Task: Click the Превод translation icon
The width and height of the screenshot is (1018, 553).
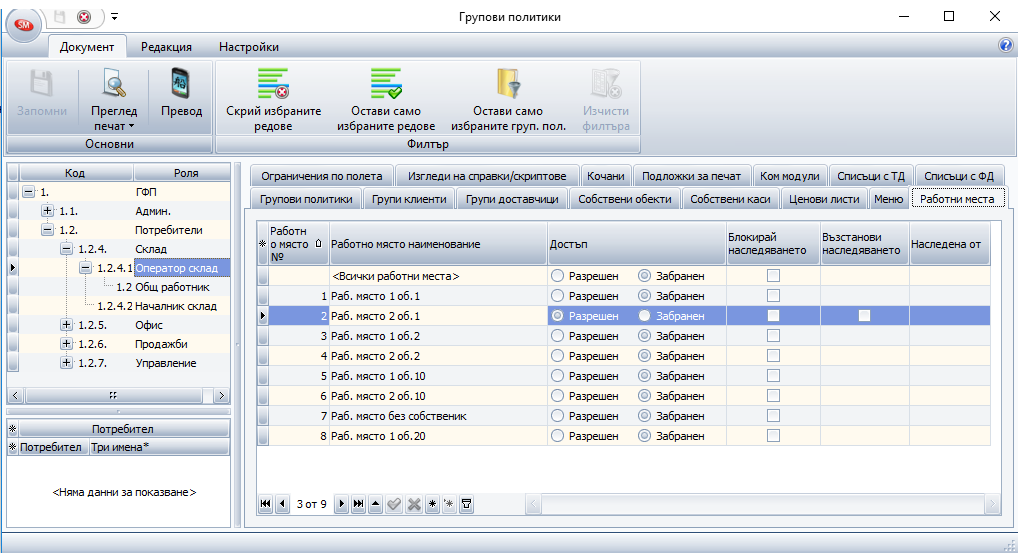Action: pos(181,84)
